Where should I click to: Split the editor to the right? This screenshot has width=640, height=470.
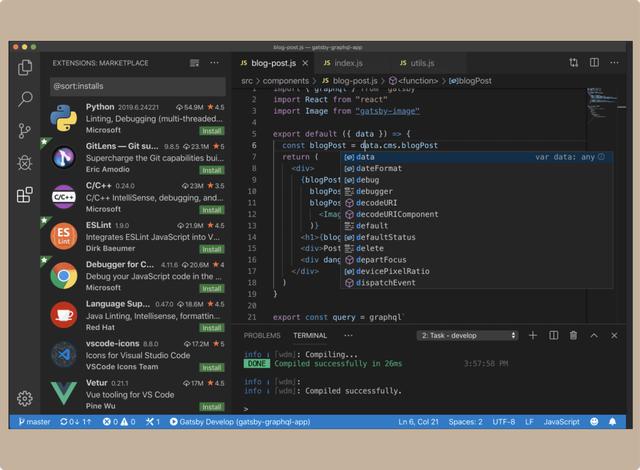pyautogui.click(x=594, y=62)
